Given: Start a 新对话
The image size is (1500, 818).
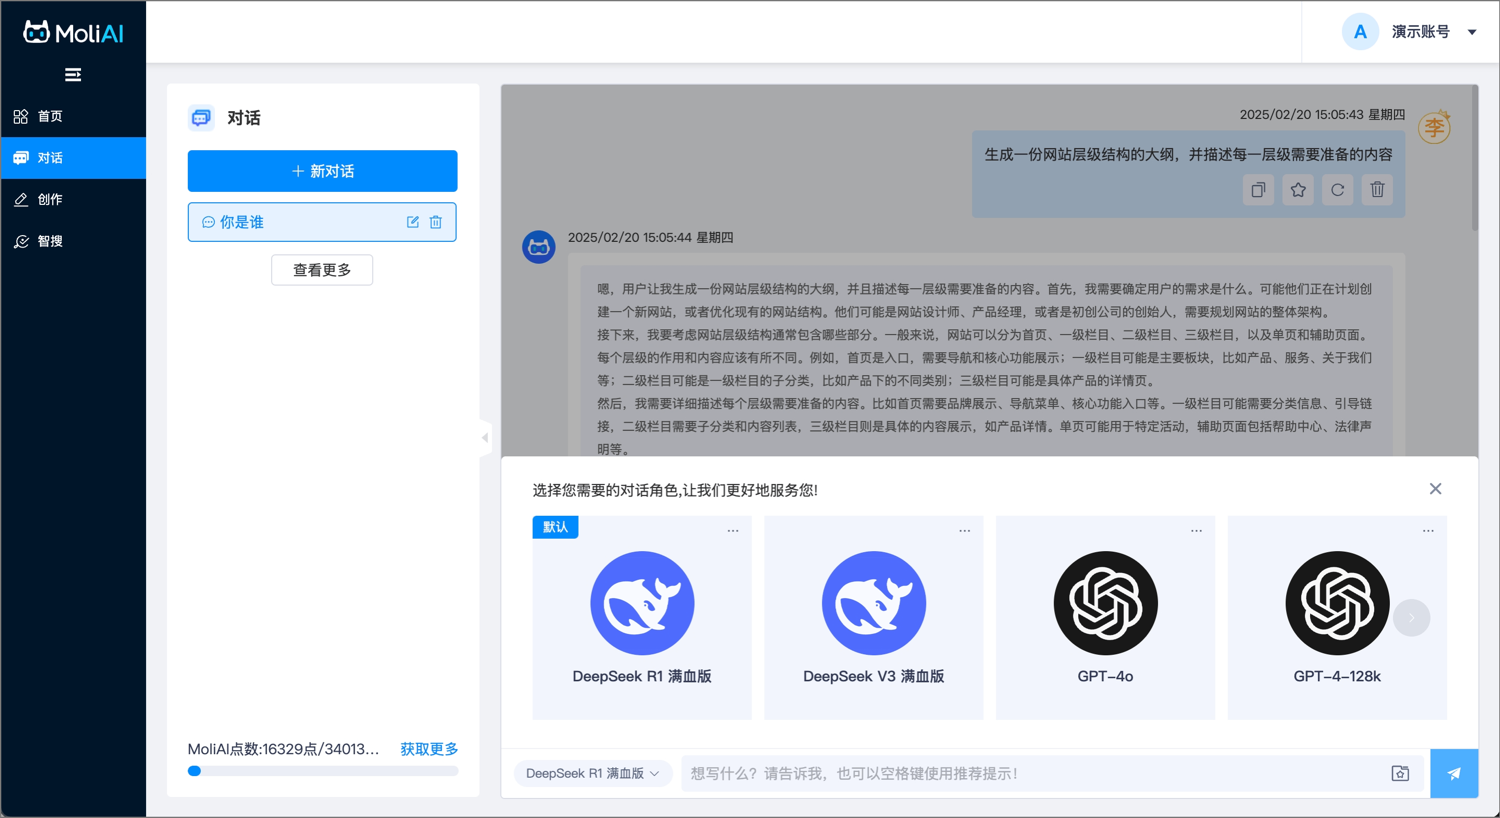Looking at the screenshot, I should [322, 171].
